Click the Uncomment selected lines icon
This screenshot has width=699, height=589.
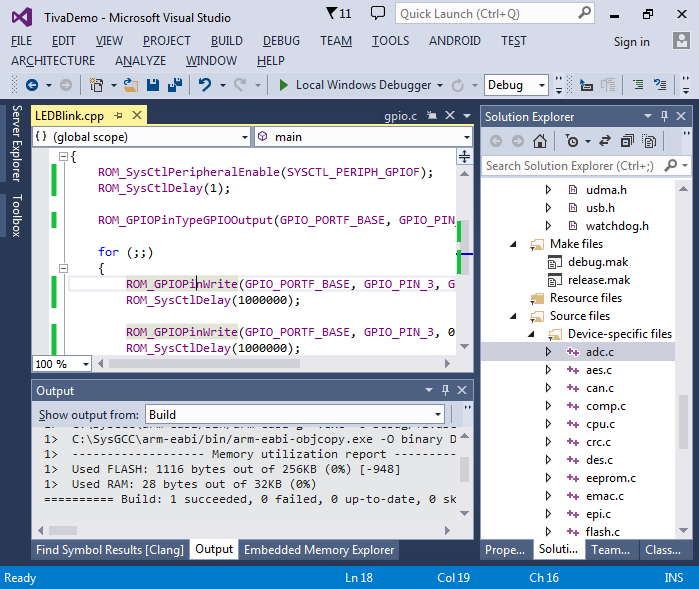pos(660,85)
